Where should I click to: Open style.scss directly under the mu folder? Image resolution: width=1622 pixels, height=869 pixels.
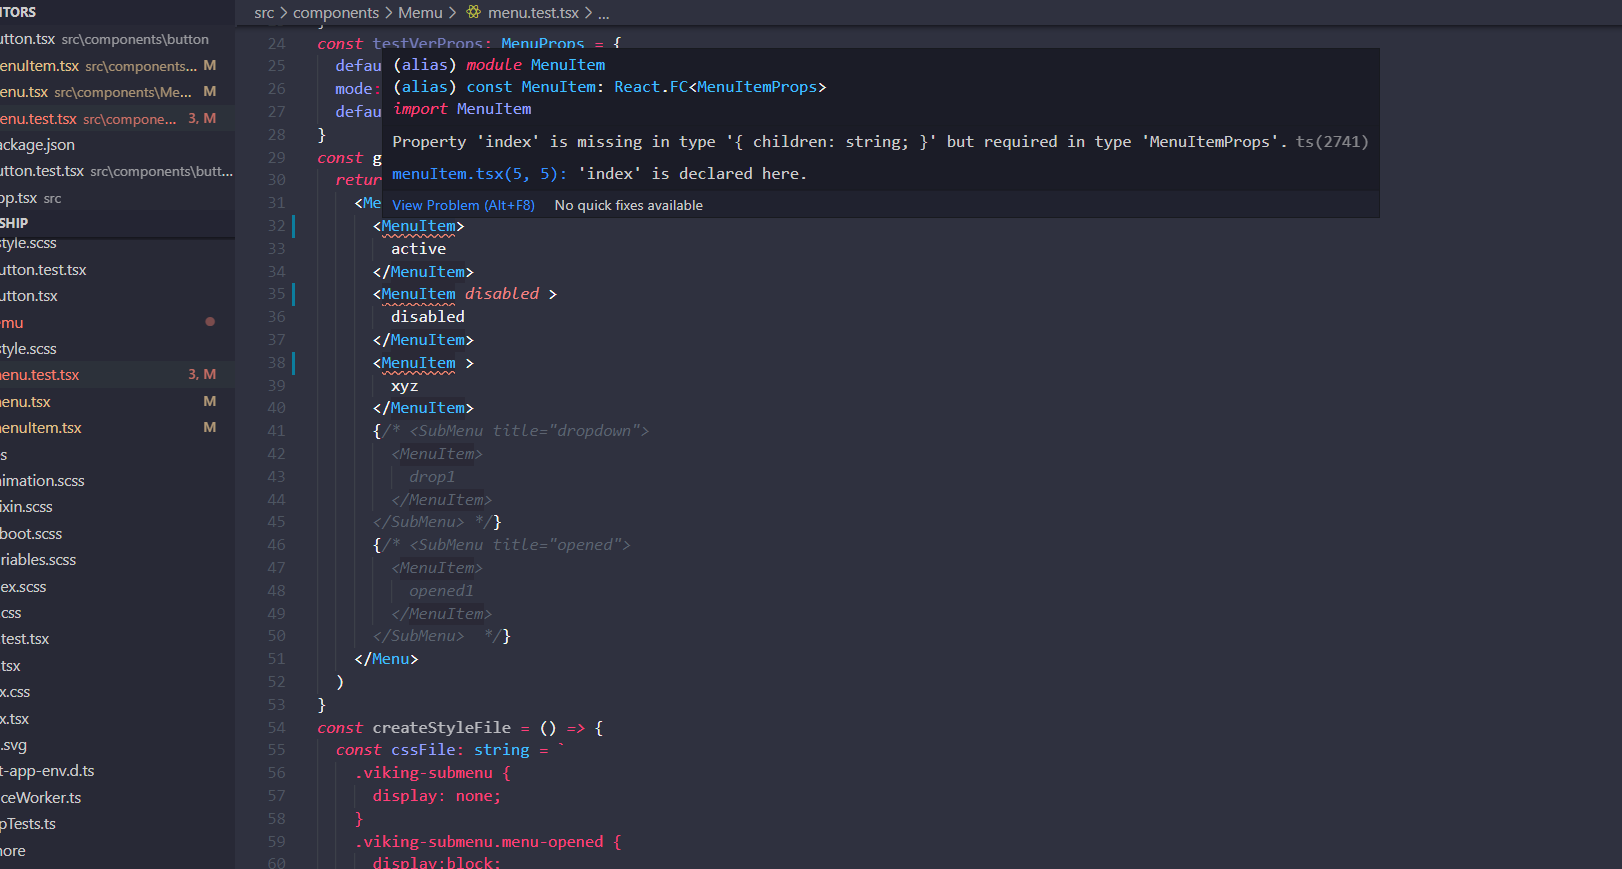117,349
